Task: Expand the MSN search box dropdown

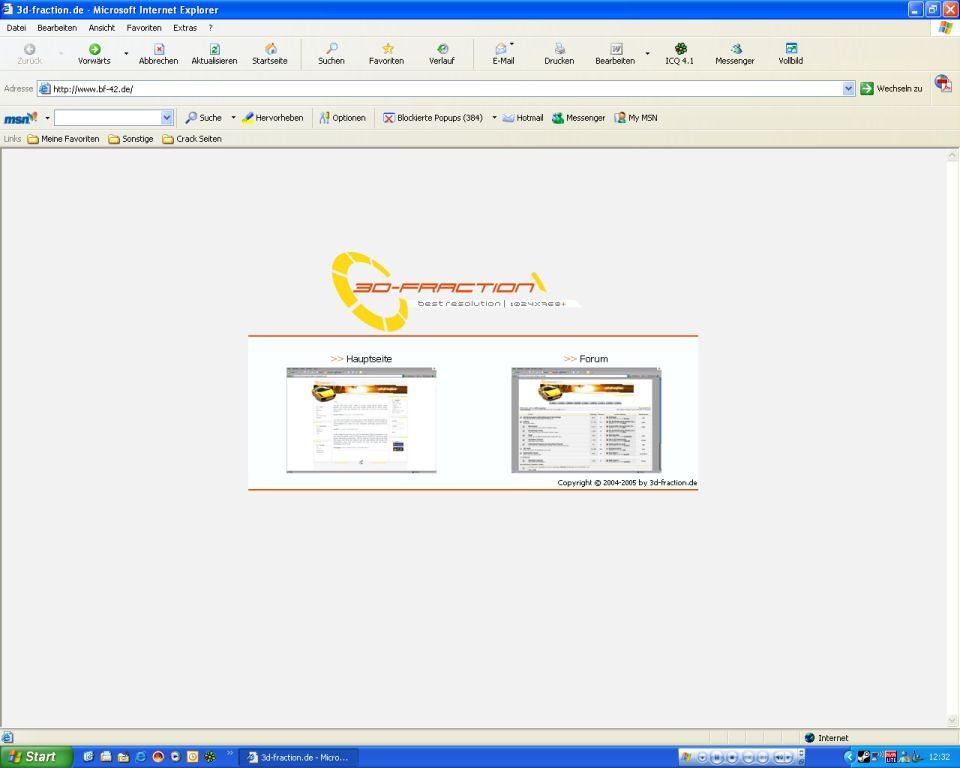Action: 167,118
